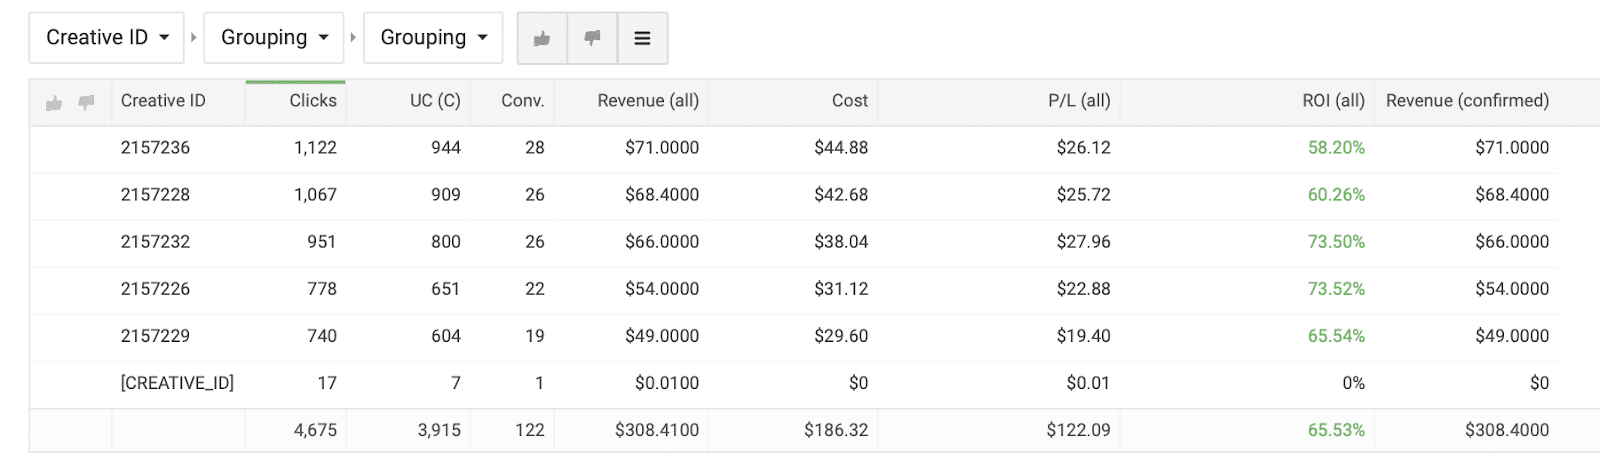Click the hamburger list-view toolbar button
Viewport: 1600px width, 469px height.
(x=643, y=38)
